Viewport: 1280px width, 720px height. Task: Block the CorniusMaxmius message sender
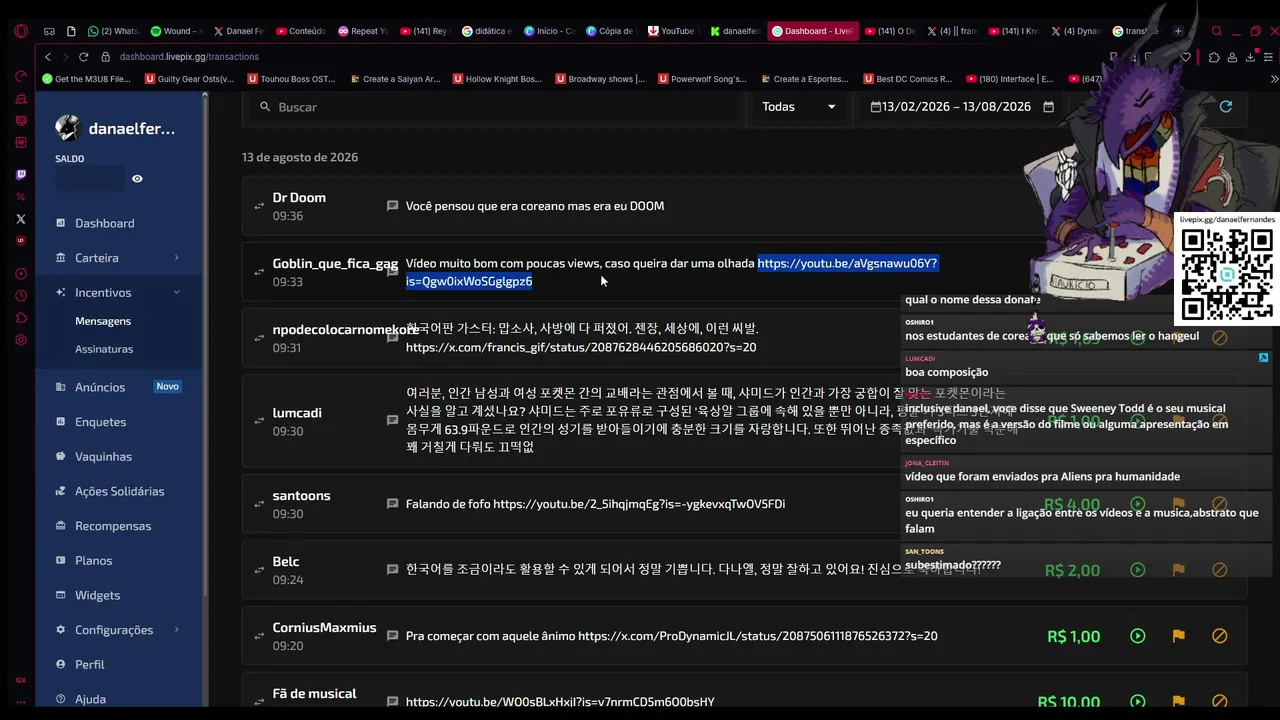point(1219,636)
